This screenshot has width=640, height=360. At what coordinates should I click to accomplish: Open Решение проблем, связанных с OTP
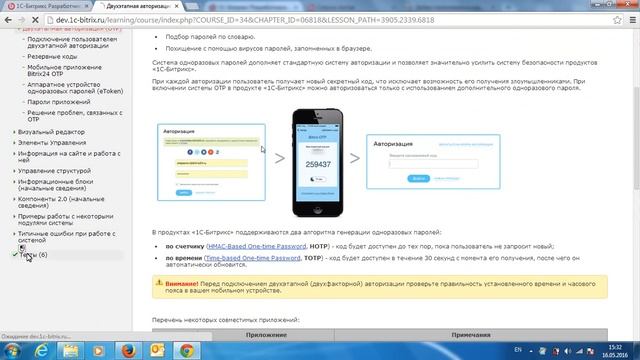click(75, 116)
